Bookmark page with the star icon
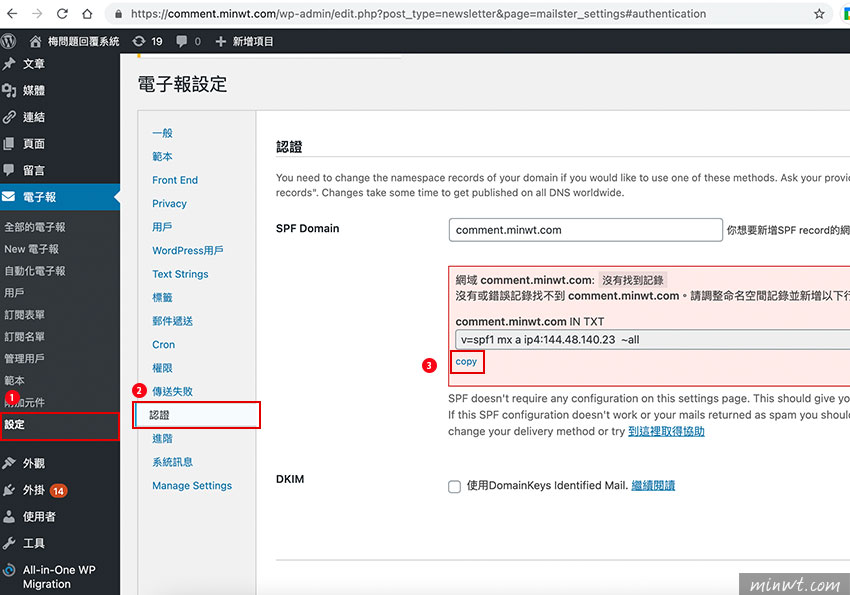Screen dimensions: 850x595 [819, 14]
